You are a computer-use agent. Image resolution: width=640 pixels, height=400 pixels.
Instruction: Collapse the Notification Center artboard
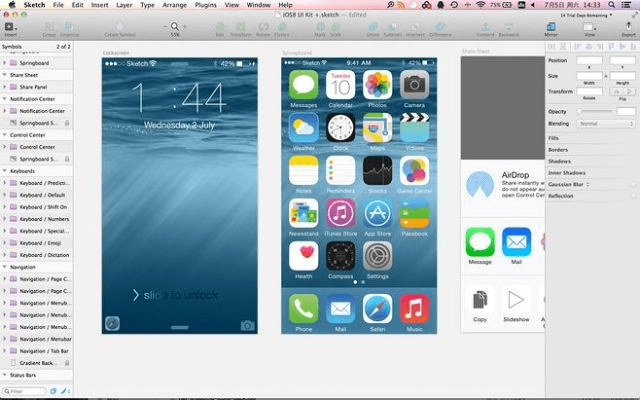coord(4,99)
